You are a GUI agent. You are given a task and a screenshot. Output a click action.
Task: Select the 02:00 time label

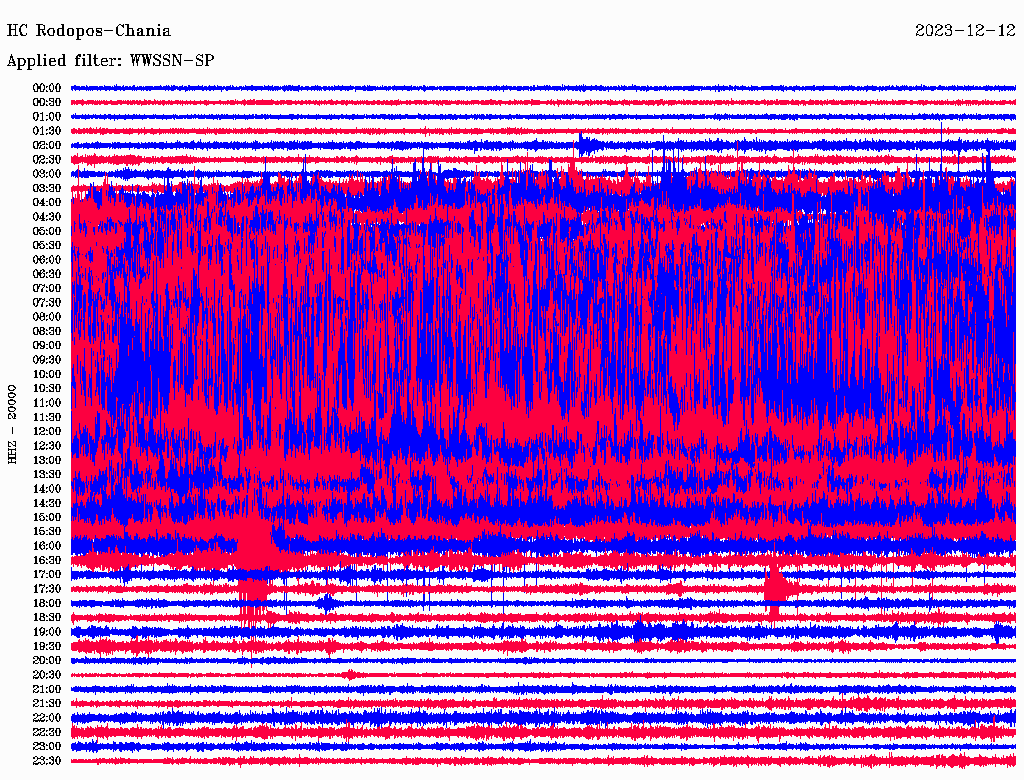click(47, 145)
